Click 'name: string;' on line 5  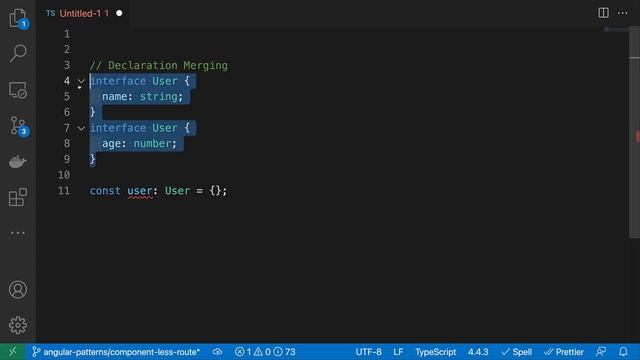[x=142, y=97]
